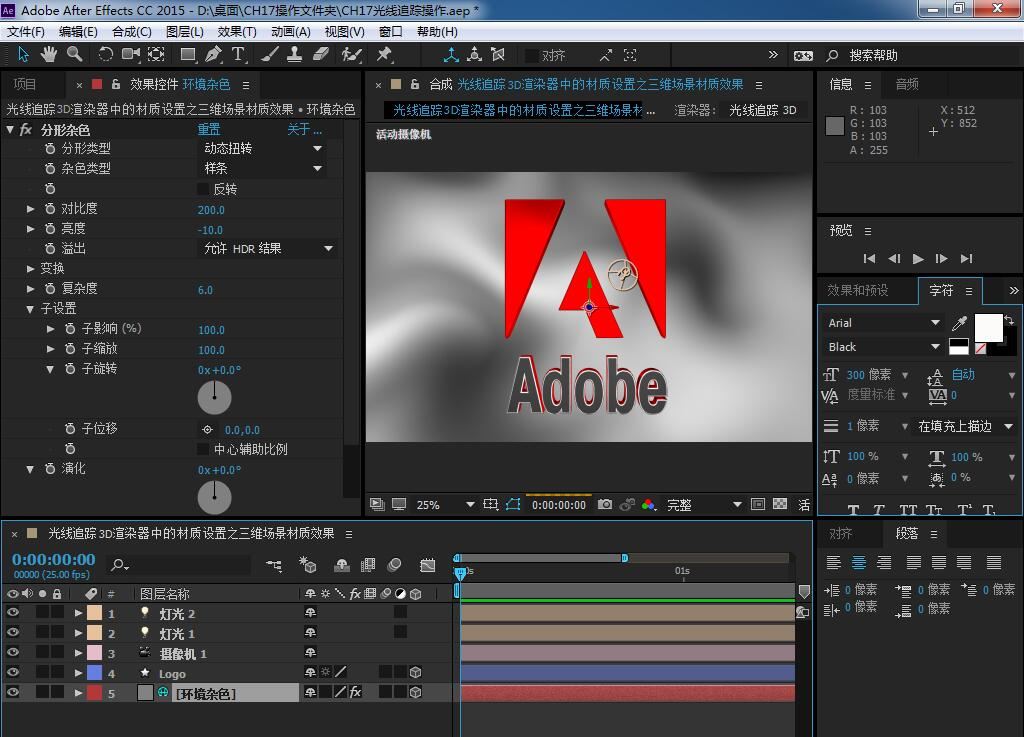Click the 子旋转 angle dial
This screenshot has width=1024, height=737.
point(214,398)
